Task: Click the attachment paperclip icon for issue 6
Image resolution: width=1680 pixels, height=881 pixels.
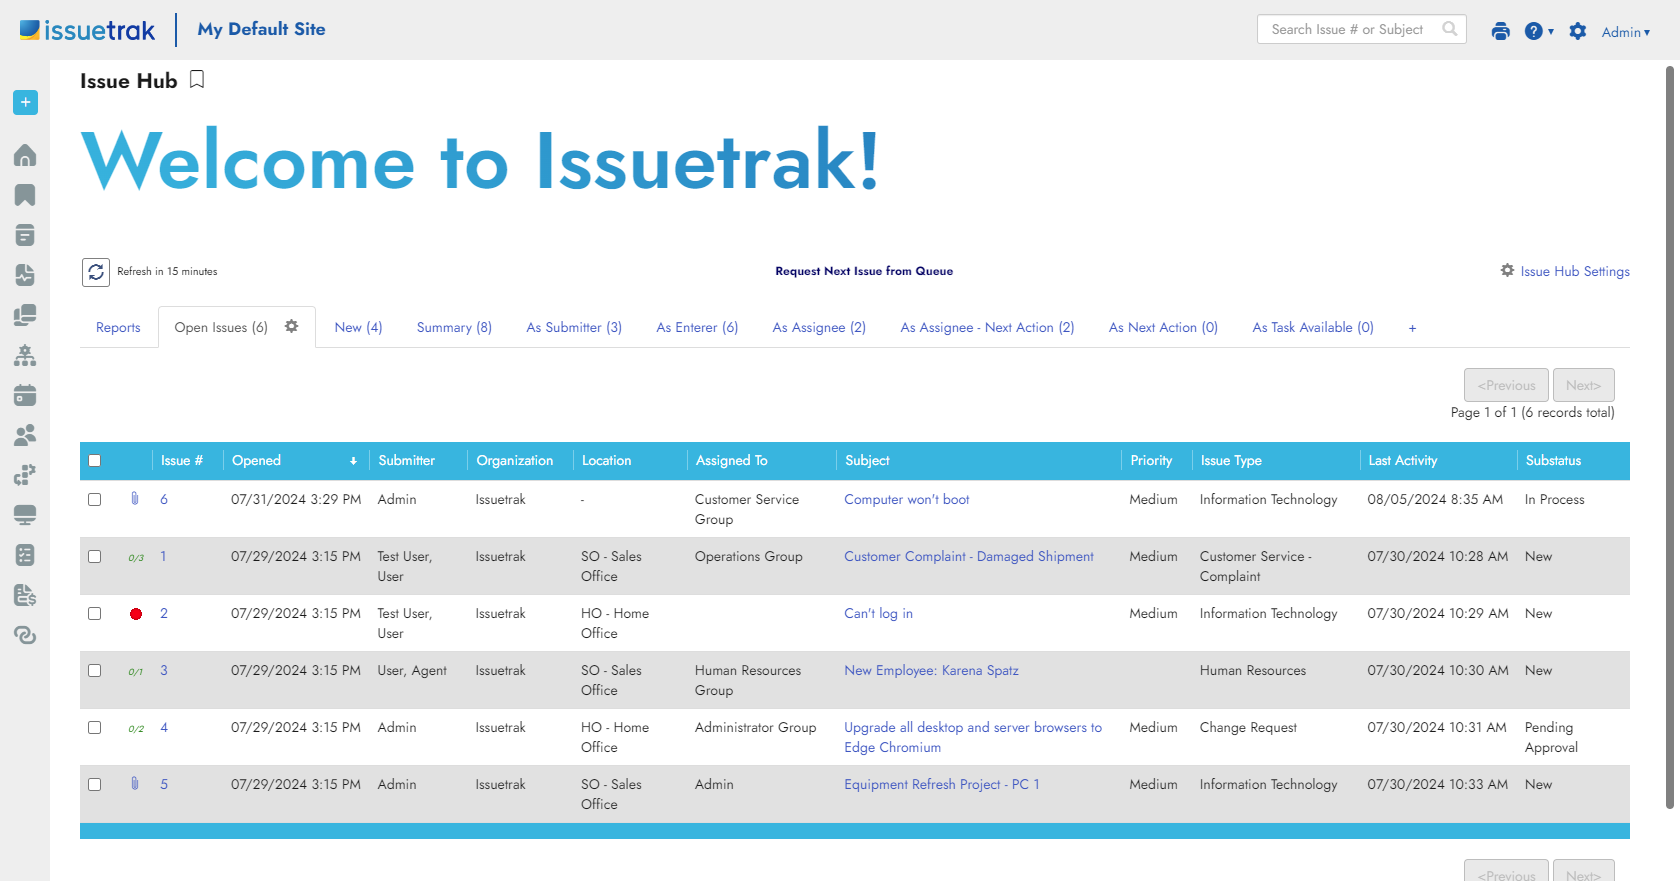Action: click(135, 498)
